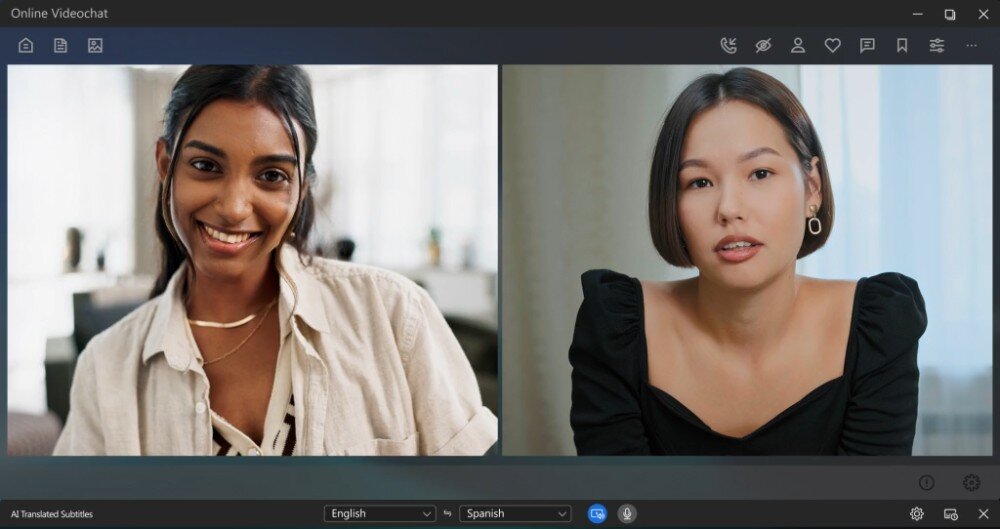Open the image gallery icon
This screenshot has height=529, width=1000.
coord(95,45)
